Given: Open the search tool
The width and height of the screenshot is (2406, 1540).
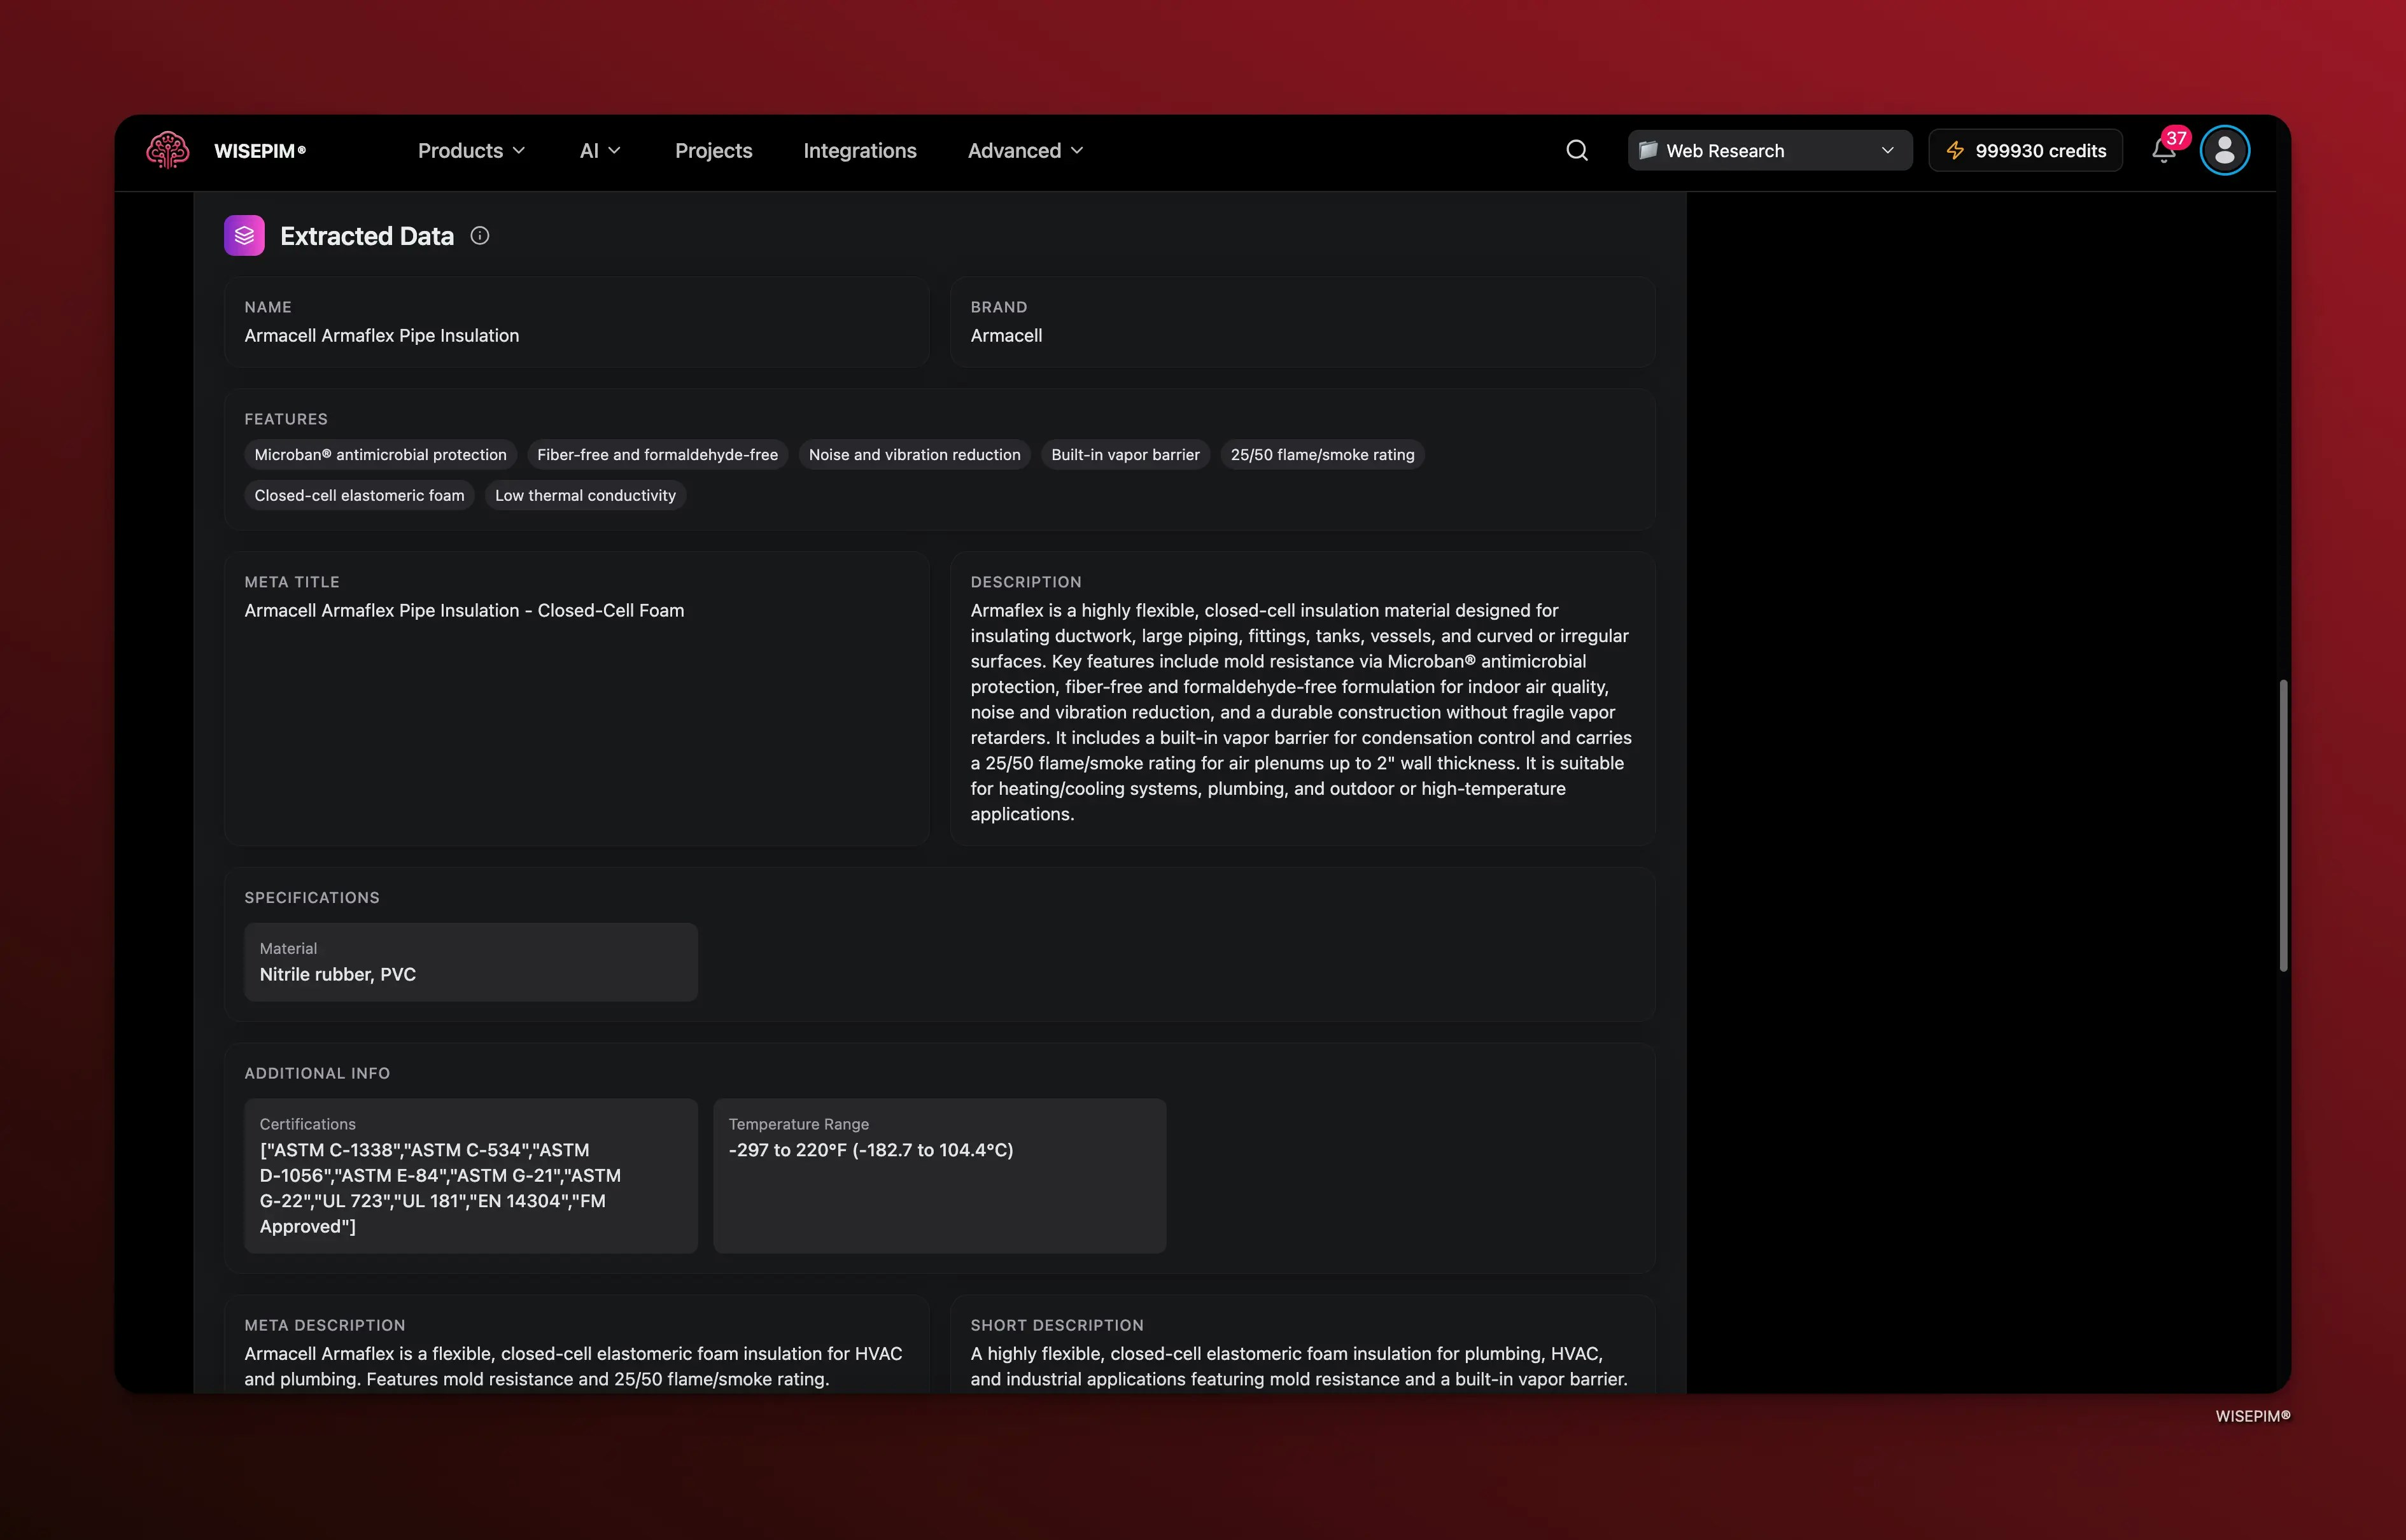Looking at the screenshot, I should [x=1576, y=150].
